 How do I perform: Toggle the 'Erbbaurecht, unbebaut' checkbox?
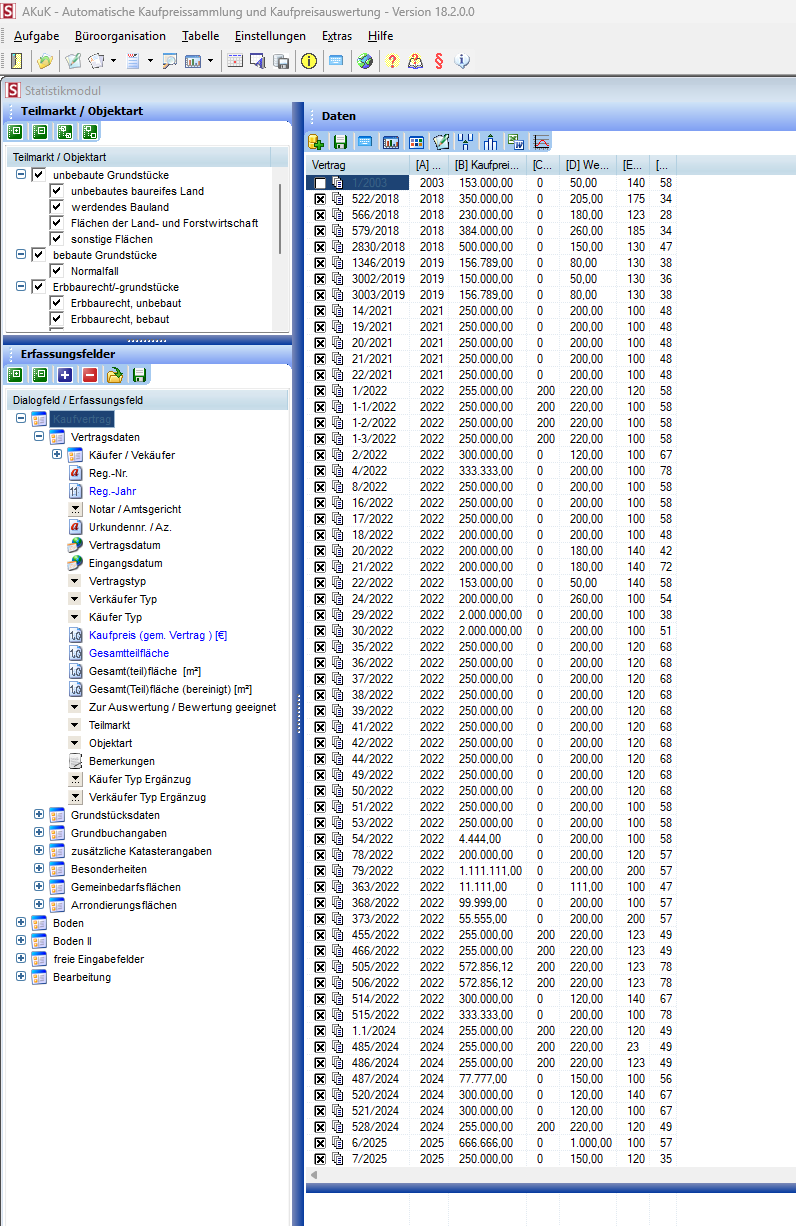(x=57, y=303)
